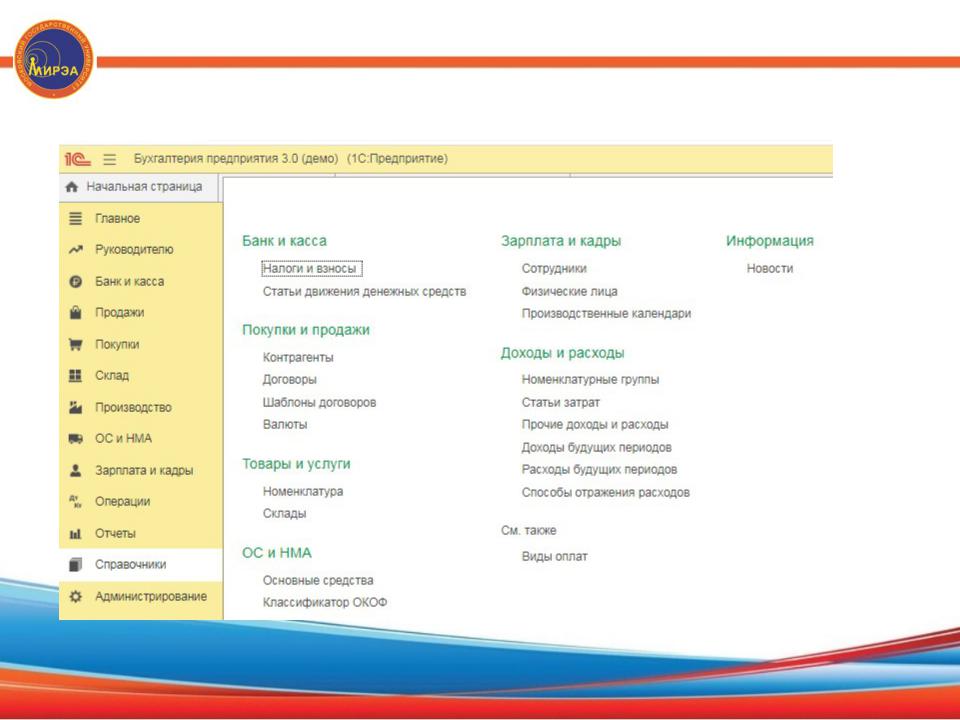Click the Информация heading
Image resolution: width=960 pixels, height=720 pixels.
(770, 241)
